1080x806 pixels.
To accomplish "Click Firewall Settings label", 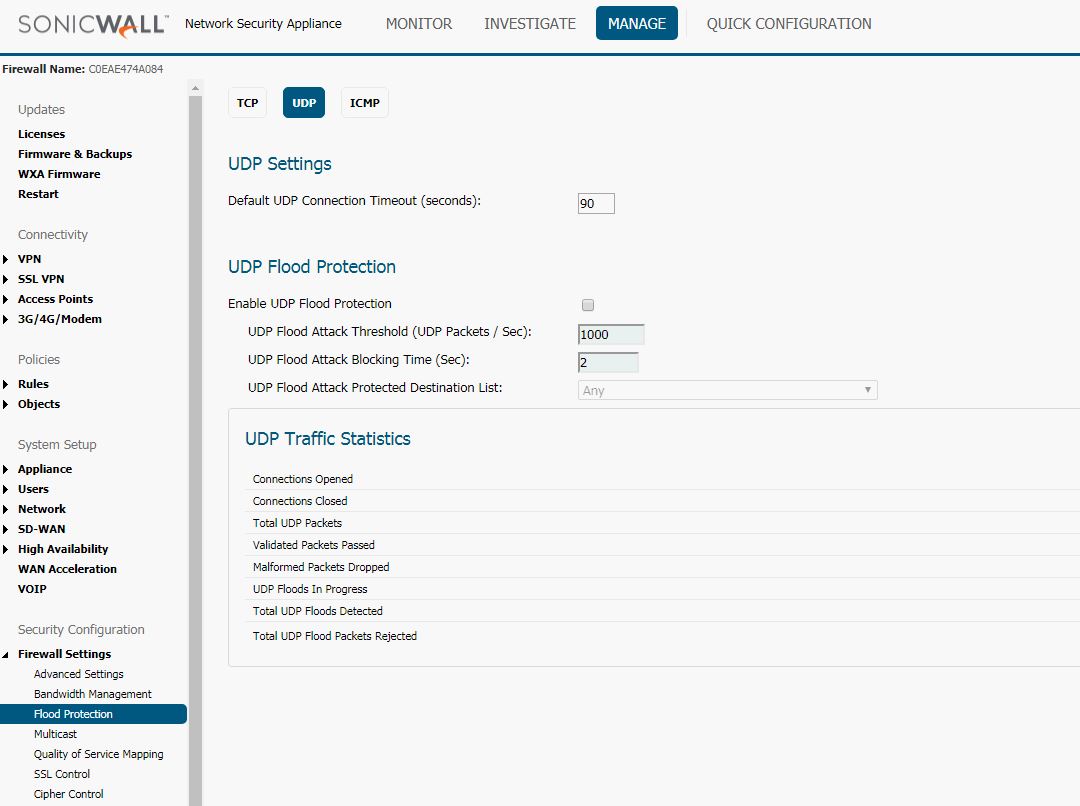I will (x=64, y=654).
